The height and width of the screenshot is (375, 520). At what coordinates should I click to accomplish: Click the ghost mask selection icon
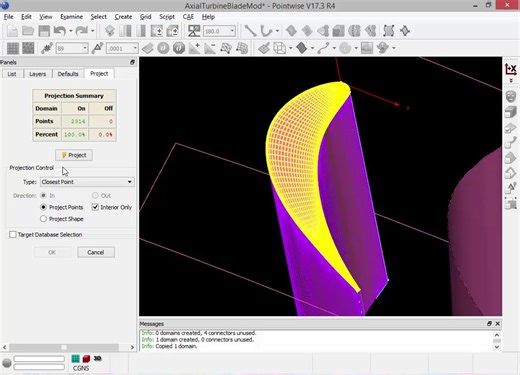click(383, 48)
